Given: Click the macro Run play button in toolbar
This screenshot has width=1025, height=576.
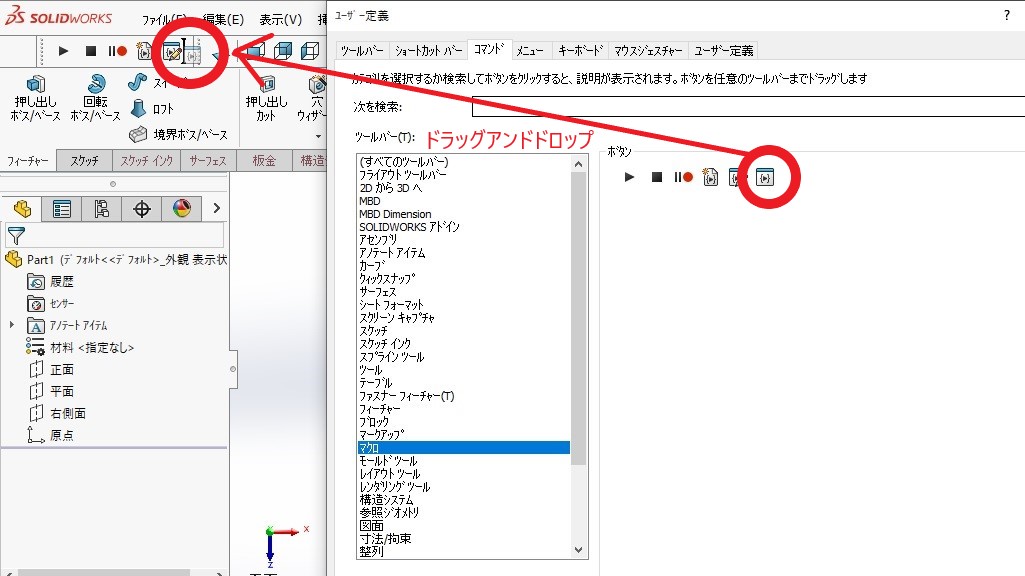Looking at the screenshot, I should coord(63,50).
